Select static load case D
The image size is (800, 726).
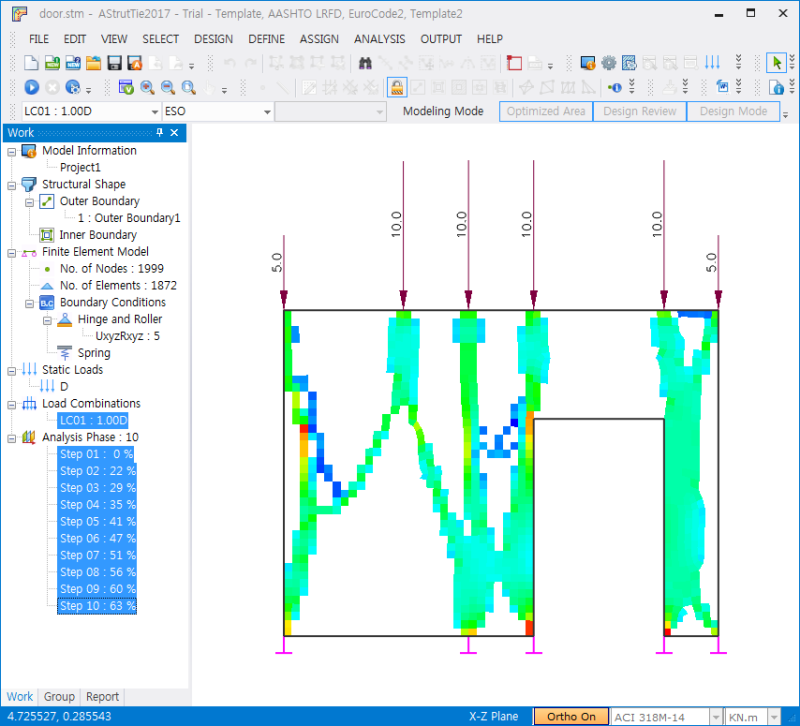pyautogui.click(x=64, y=386)
